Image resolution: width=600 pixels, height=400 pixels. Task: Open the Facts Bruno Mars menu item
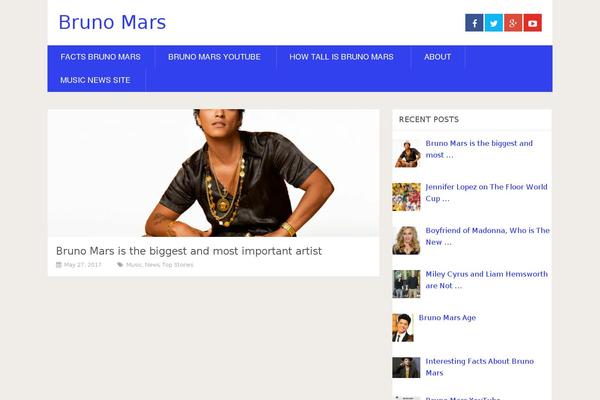(100, 57)
